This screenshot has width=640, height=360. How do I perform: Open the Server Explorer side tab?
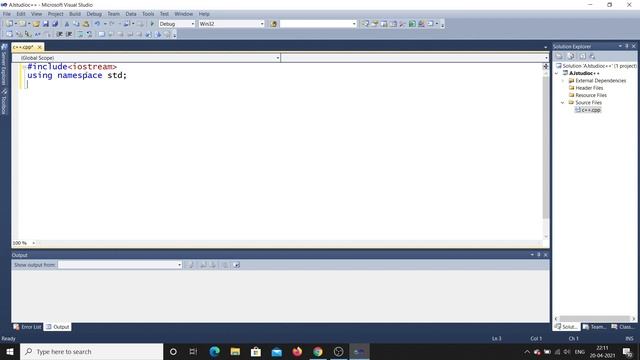(4, 65)
